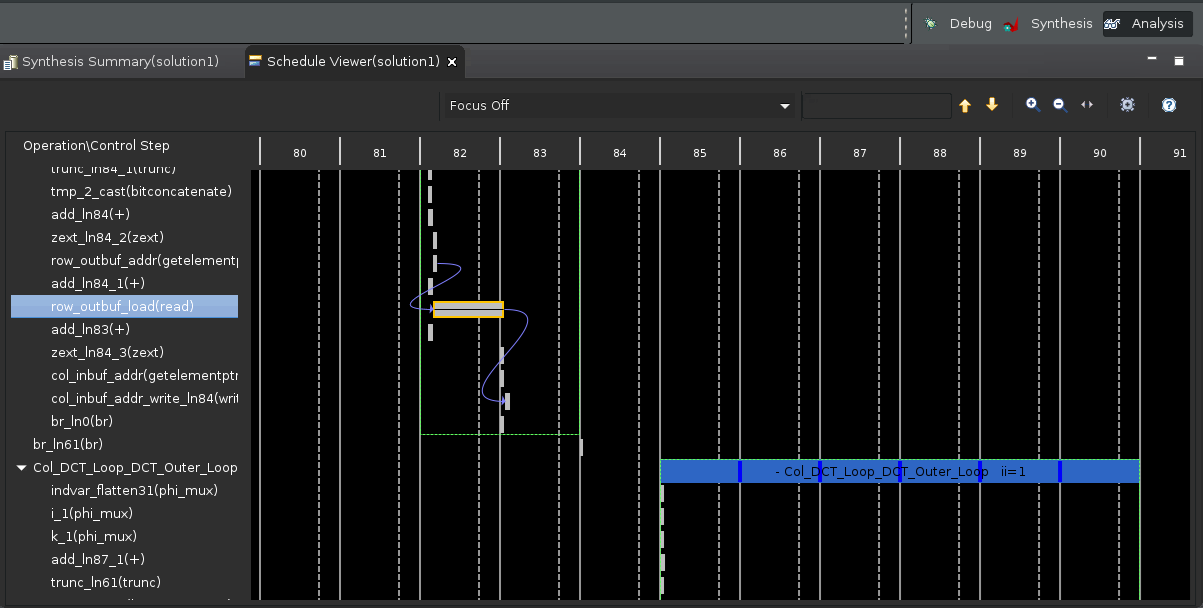This screenshot has height=608, width=1203.
Task: Click the zoom out magnifier icon
Action: [1059, 105]
